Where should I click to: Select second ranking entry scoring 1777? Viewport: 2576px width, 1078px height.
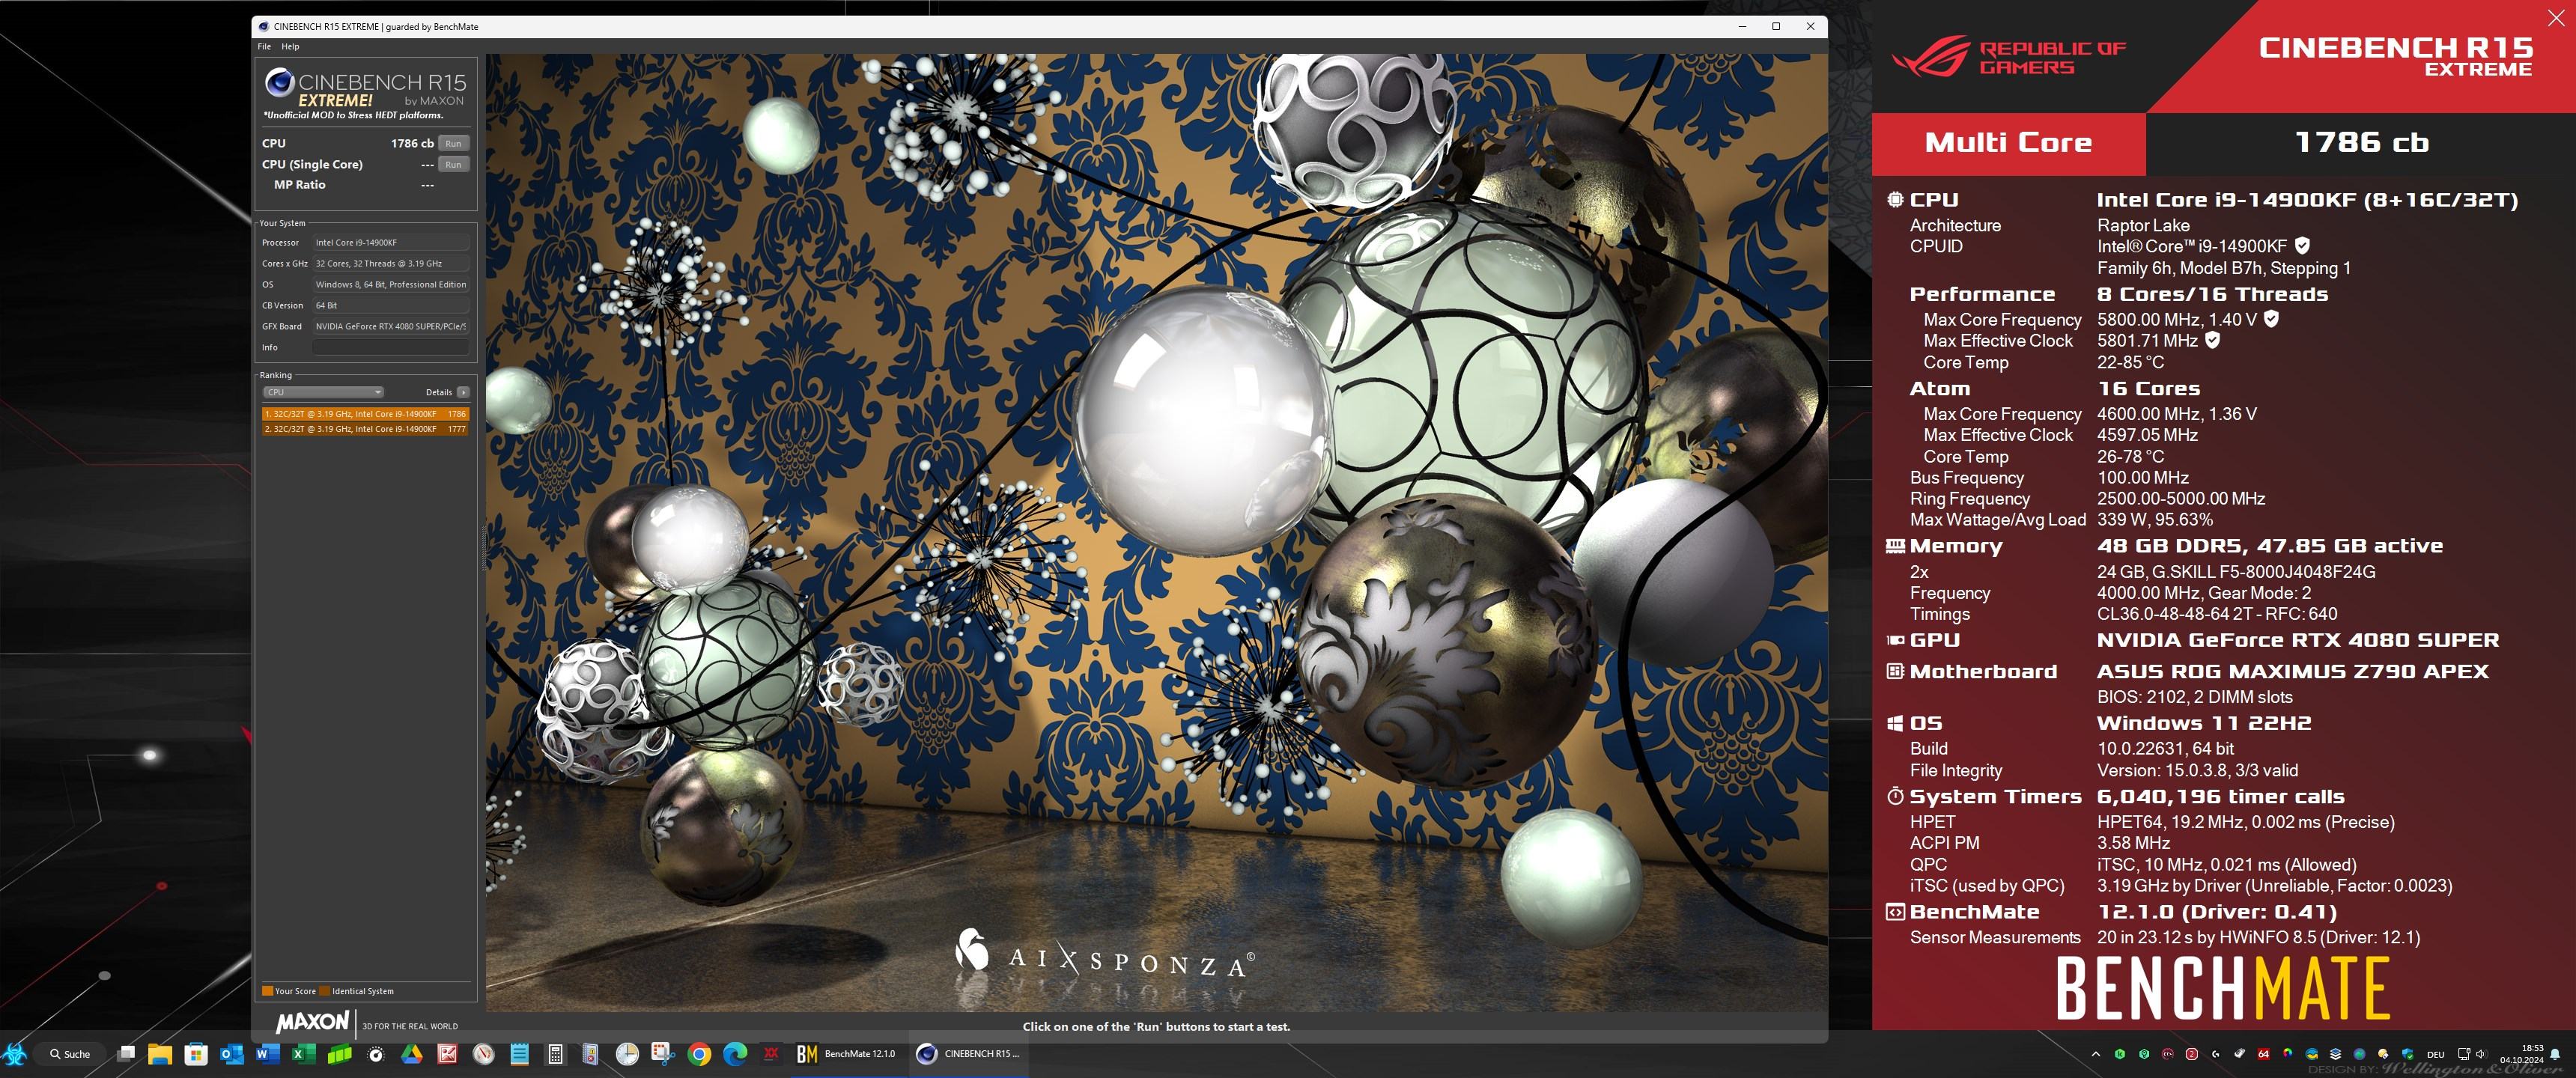tap(364, 429)
